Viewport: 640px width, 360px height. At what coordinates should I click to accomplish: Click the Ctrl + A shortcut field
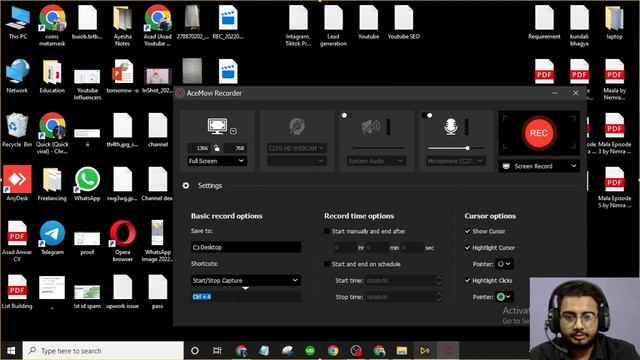(246, 297)
